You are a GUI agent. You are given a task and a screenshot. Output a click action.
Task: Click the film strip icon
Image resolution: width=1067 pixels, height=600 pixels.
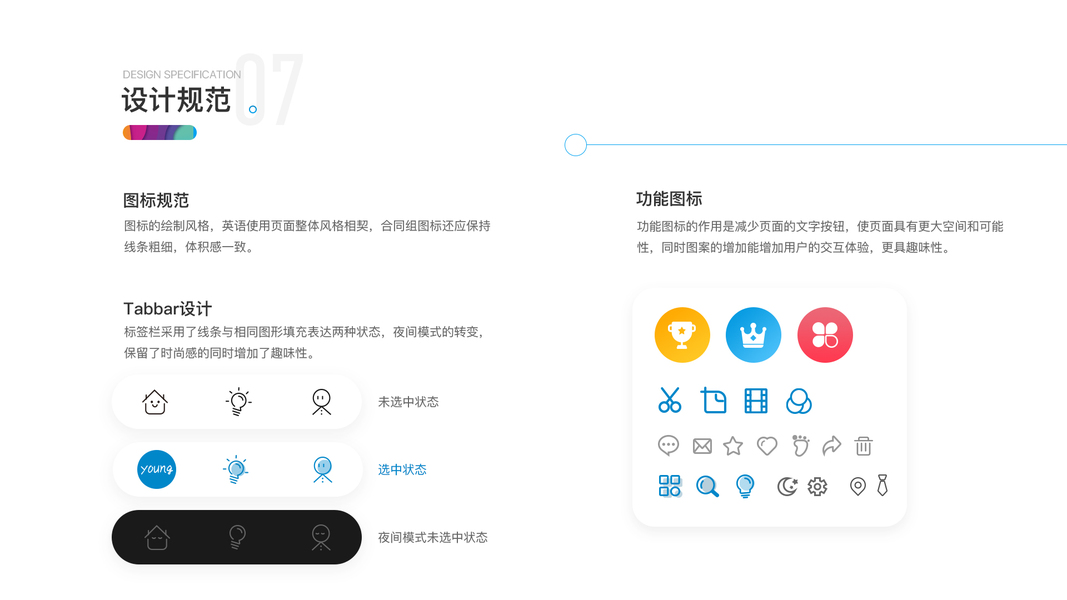pyautogui.click(x=756, y=401)
